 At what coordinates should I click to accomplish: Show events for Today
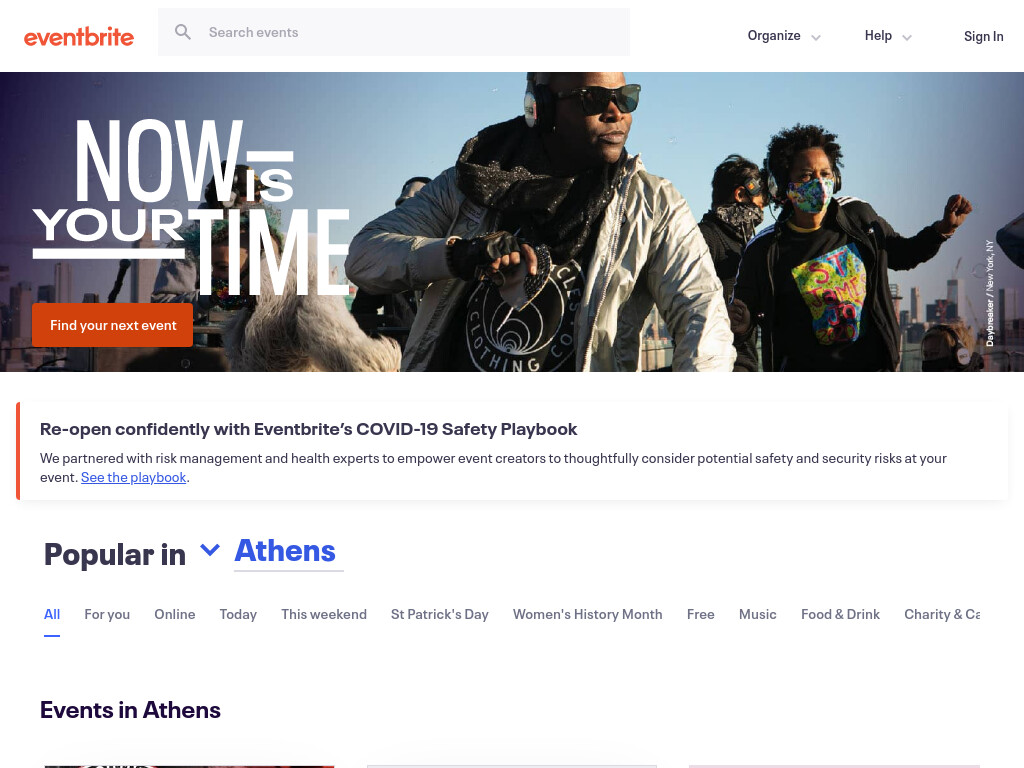click(x=238, y=615)
